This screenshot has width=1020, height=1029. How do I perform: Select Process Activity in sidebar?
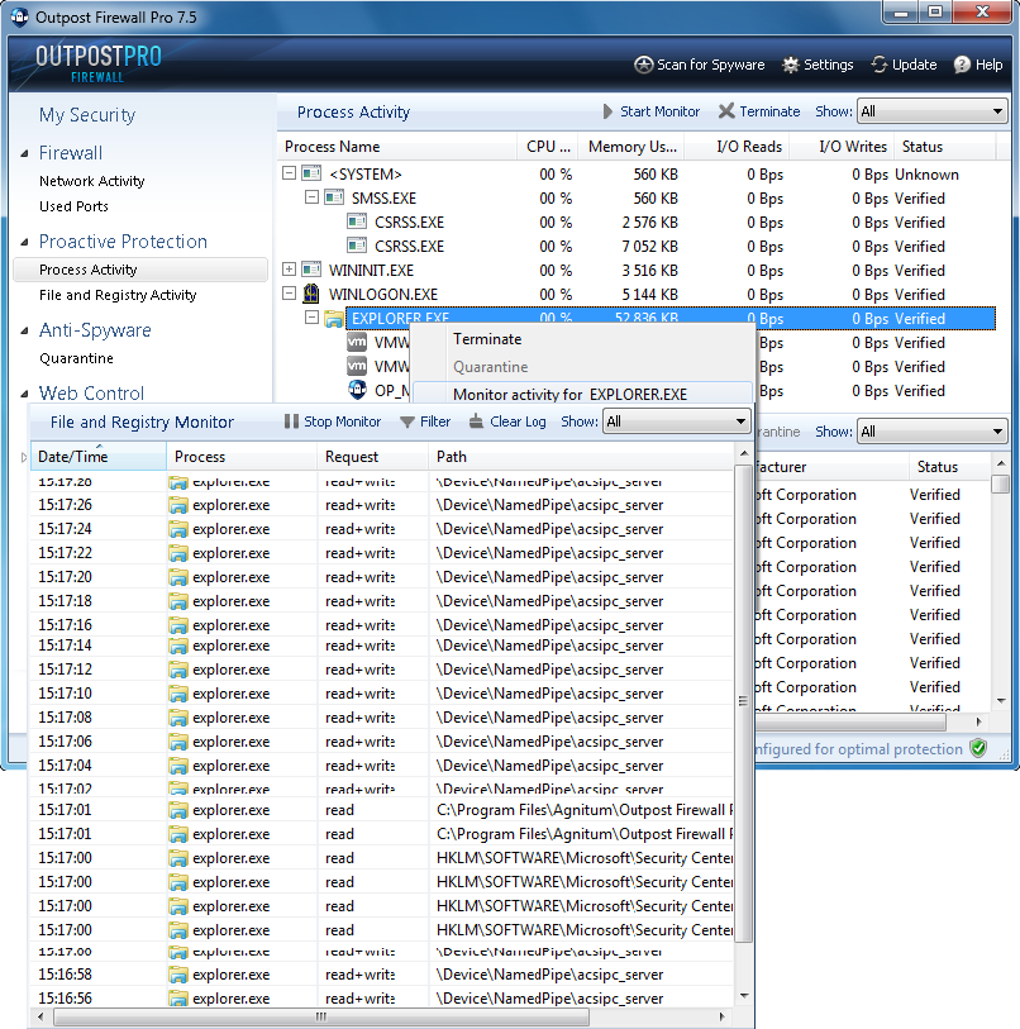(x=140, y=270)
